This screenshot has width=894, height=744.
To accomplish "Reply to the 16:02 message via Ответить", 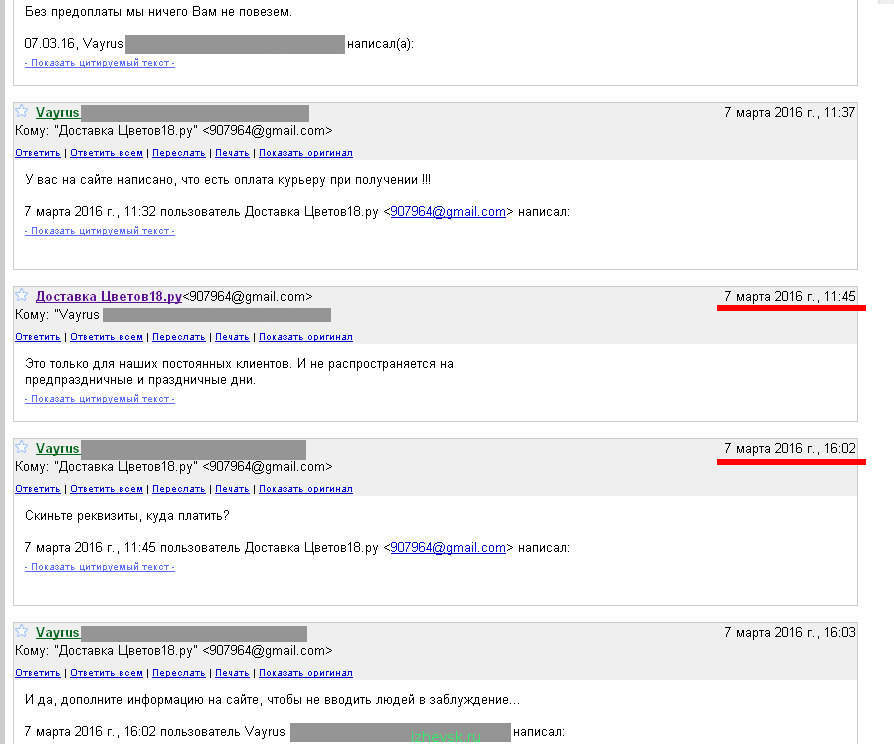I will tap(38, 489).
